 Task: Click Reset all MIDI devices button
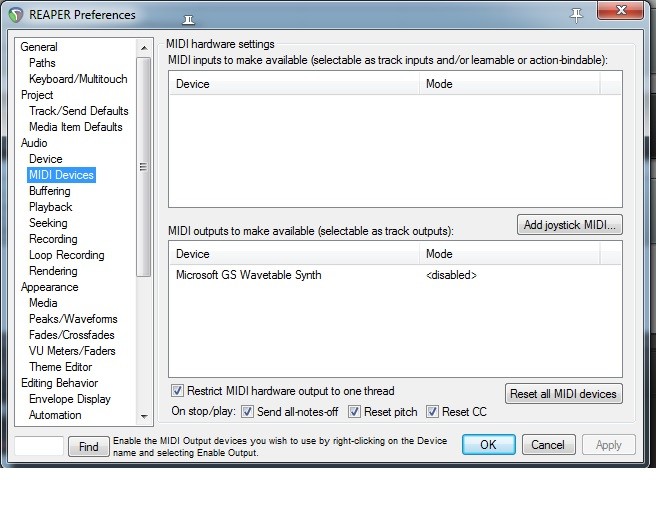563,394
